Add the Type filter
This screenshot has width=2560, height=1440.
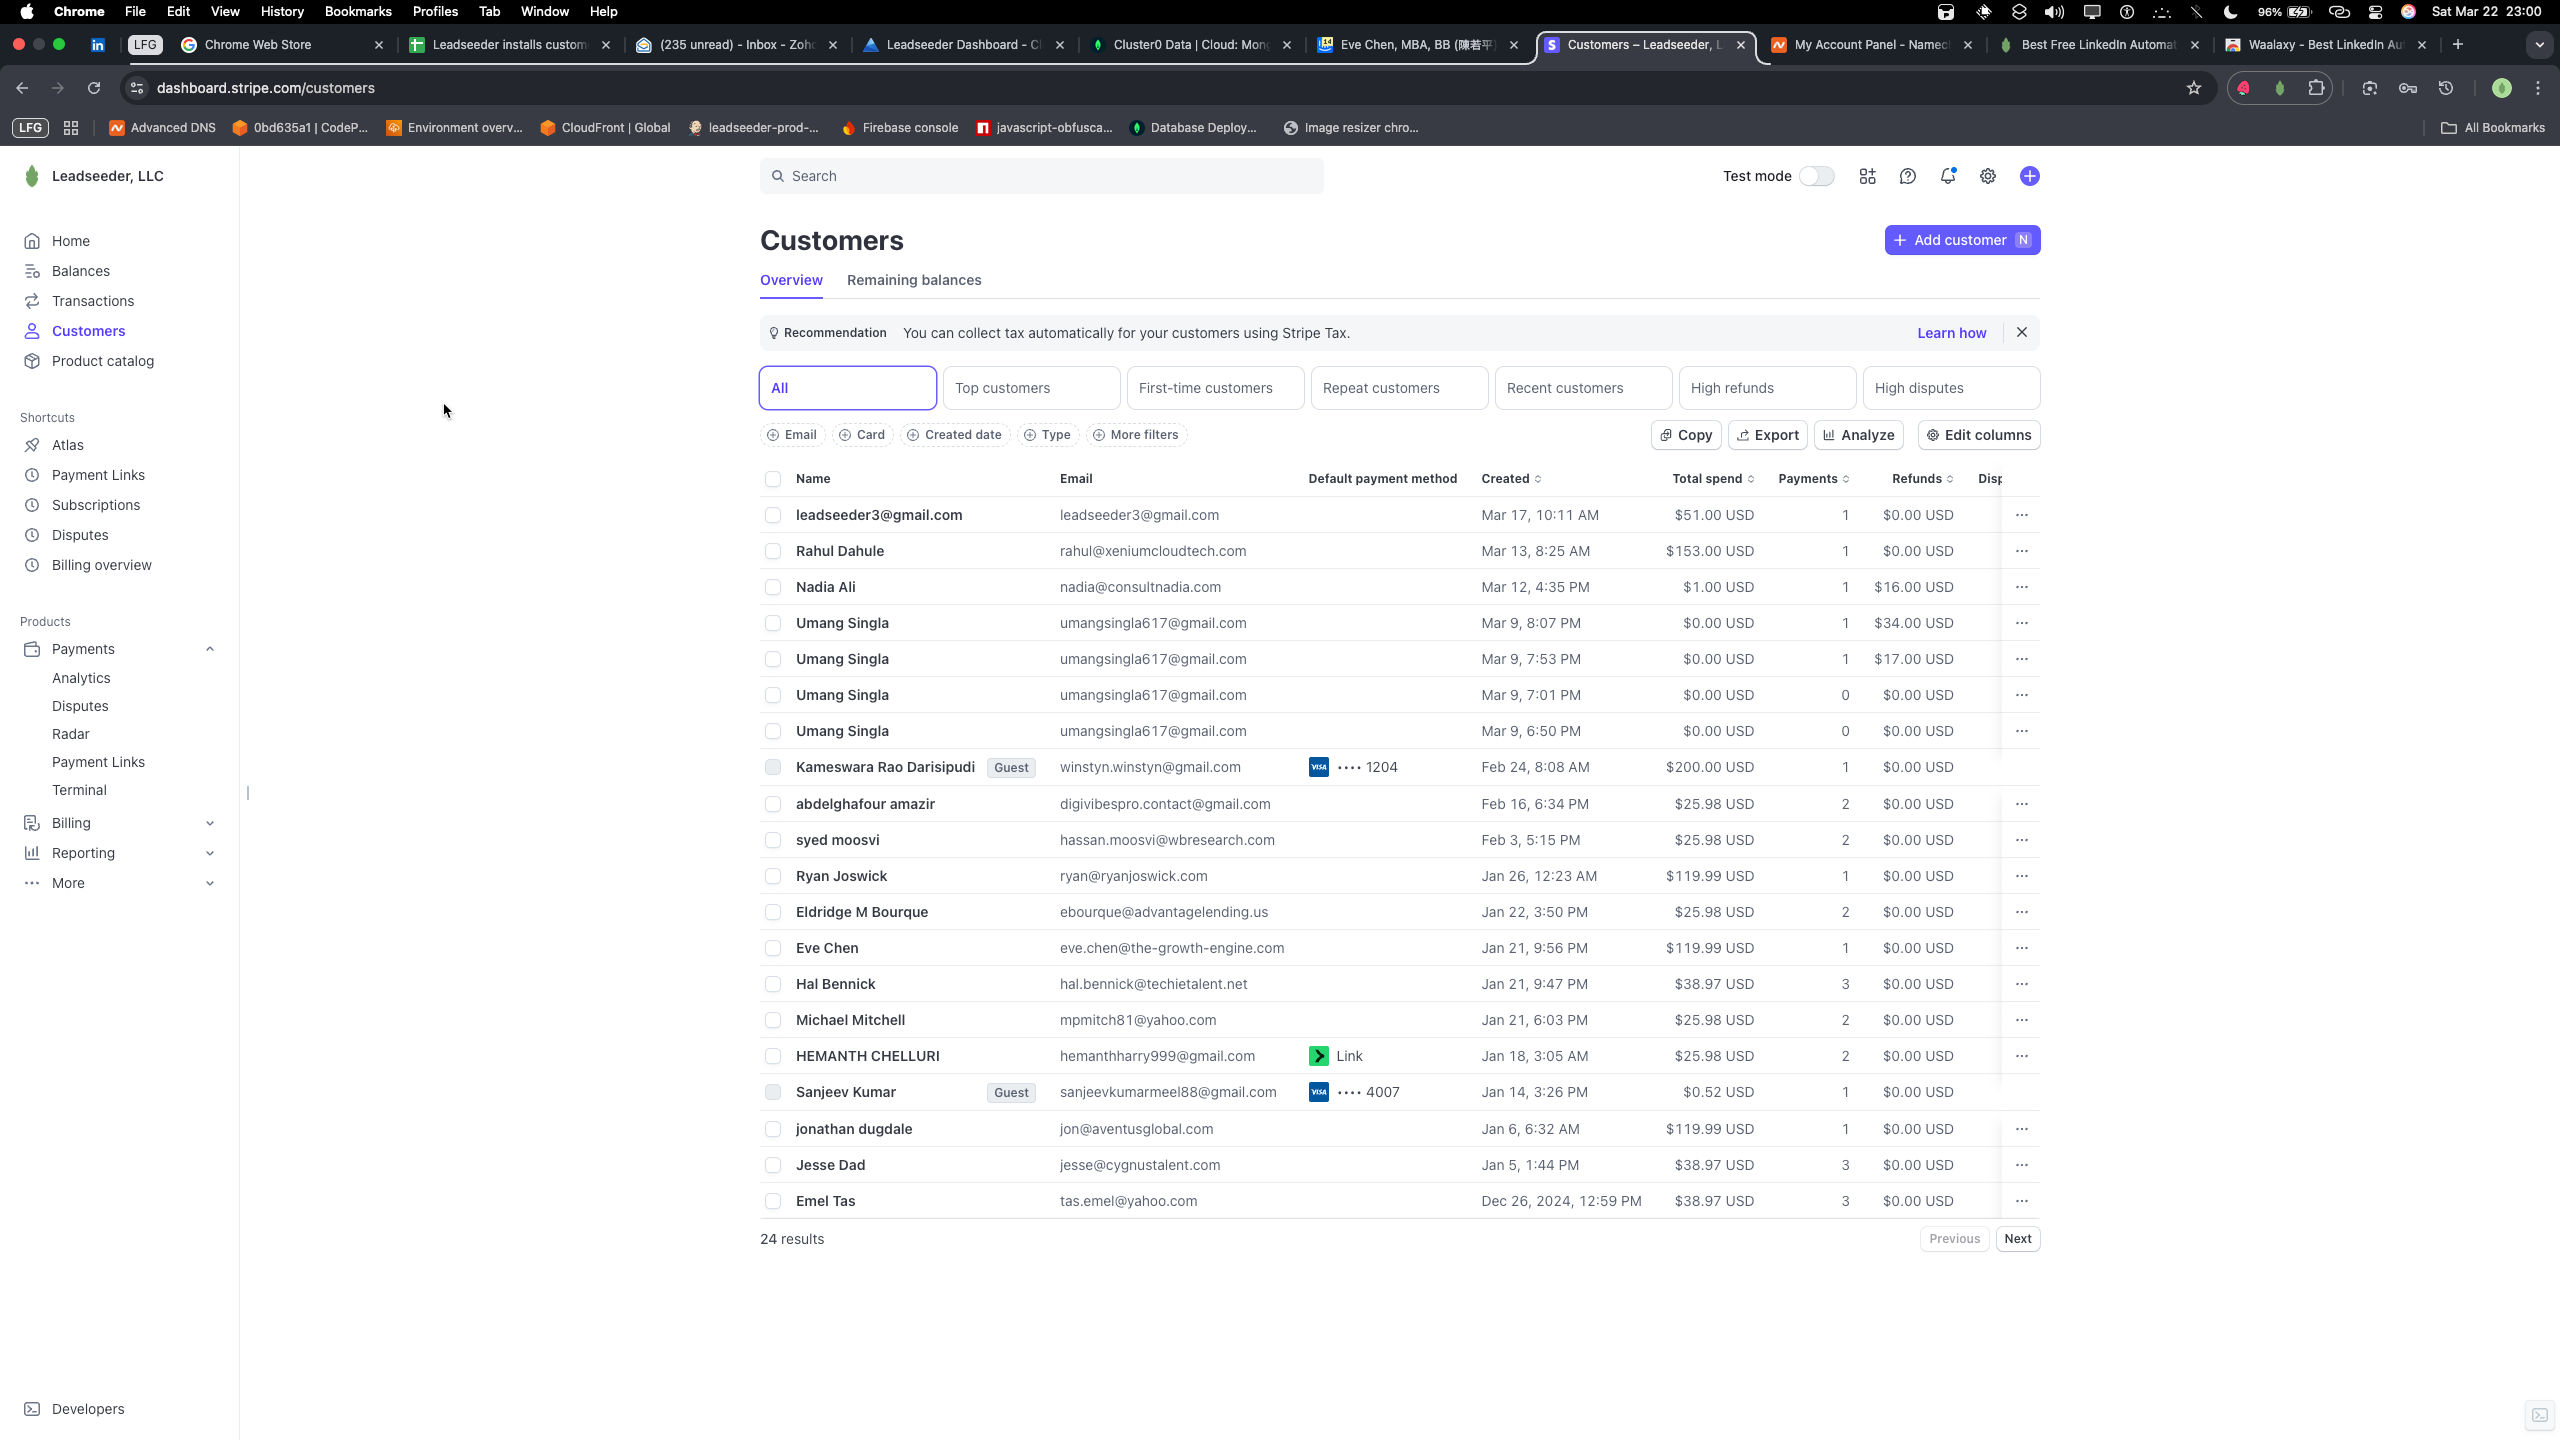pyautogui.click(x=1047, y=435)
